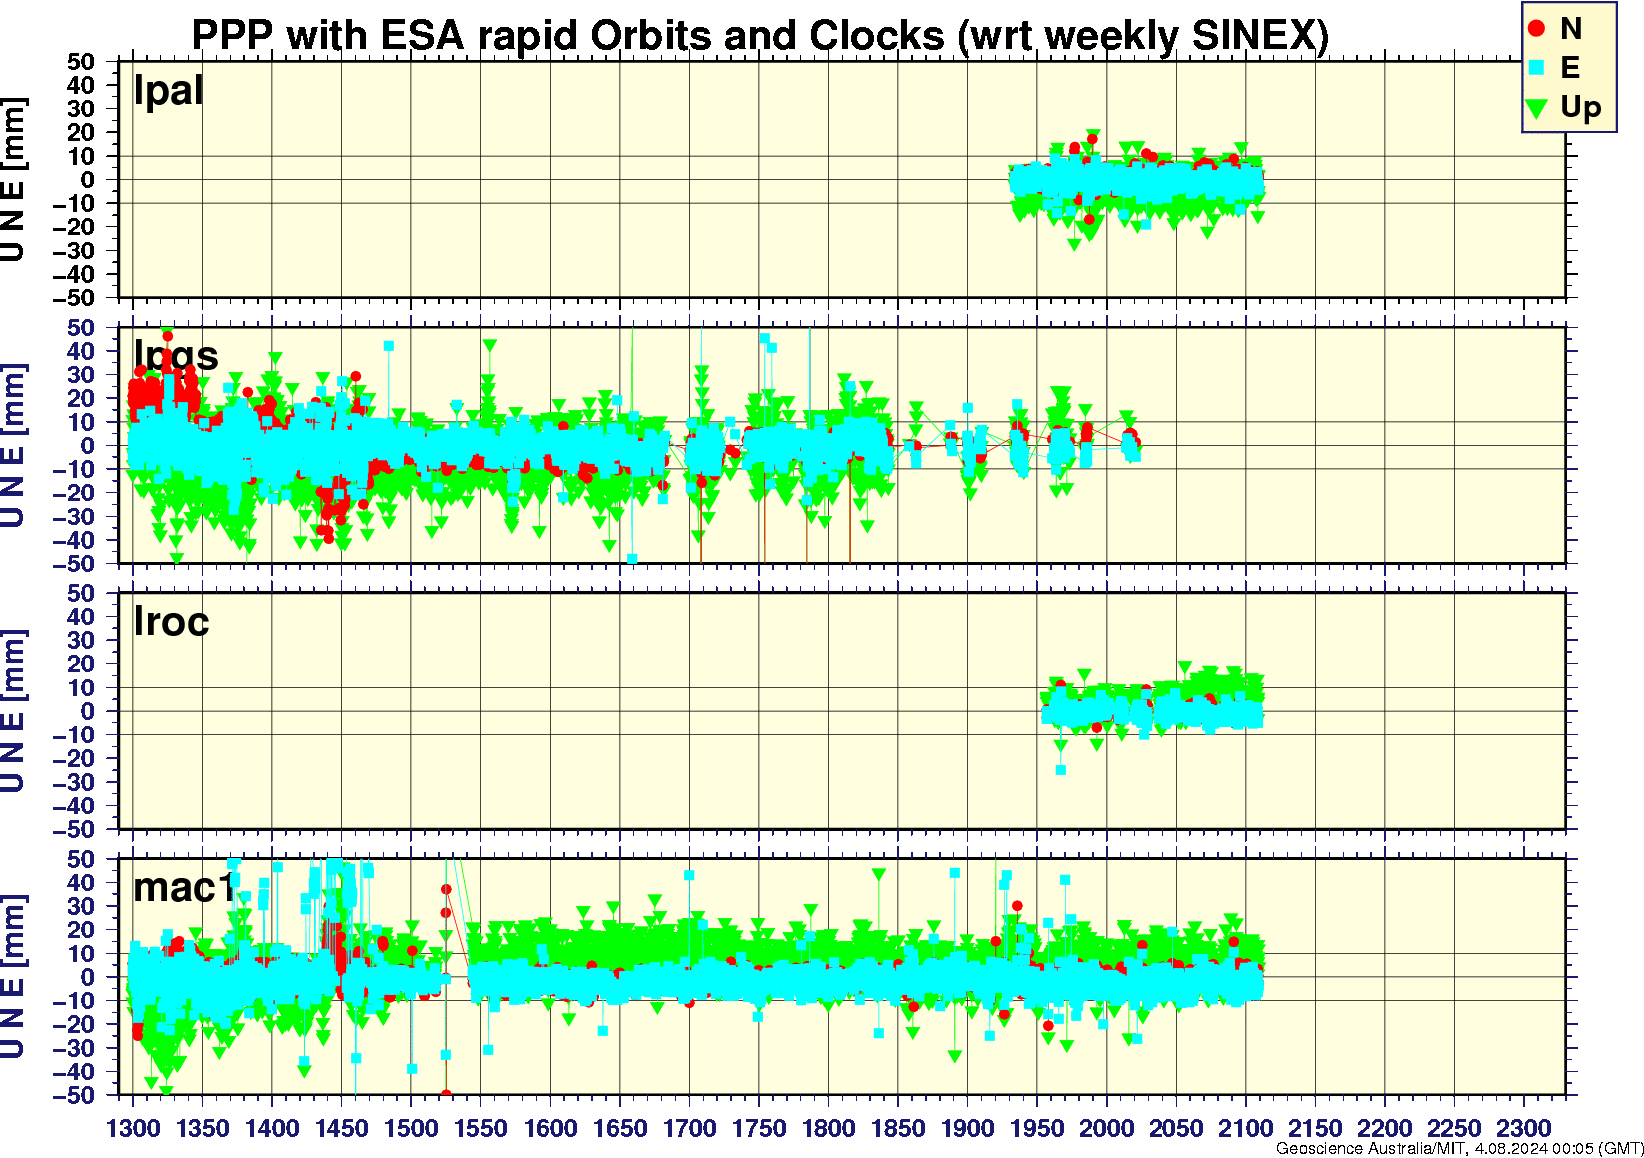Screen dimensions: 1644x1158
Task: Click the dense lpgs data band near week 1600
Action: point(551,451)
